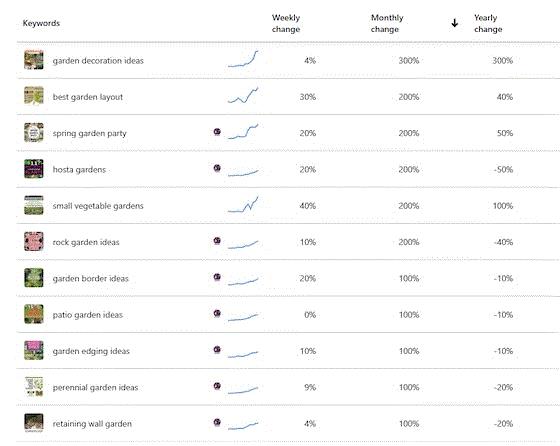Image resolution: width=560 pixels, height=446 pixels.
Task: Sort by the Yearly change column header
Action: (488, 23)
